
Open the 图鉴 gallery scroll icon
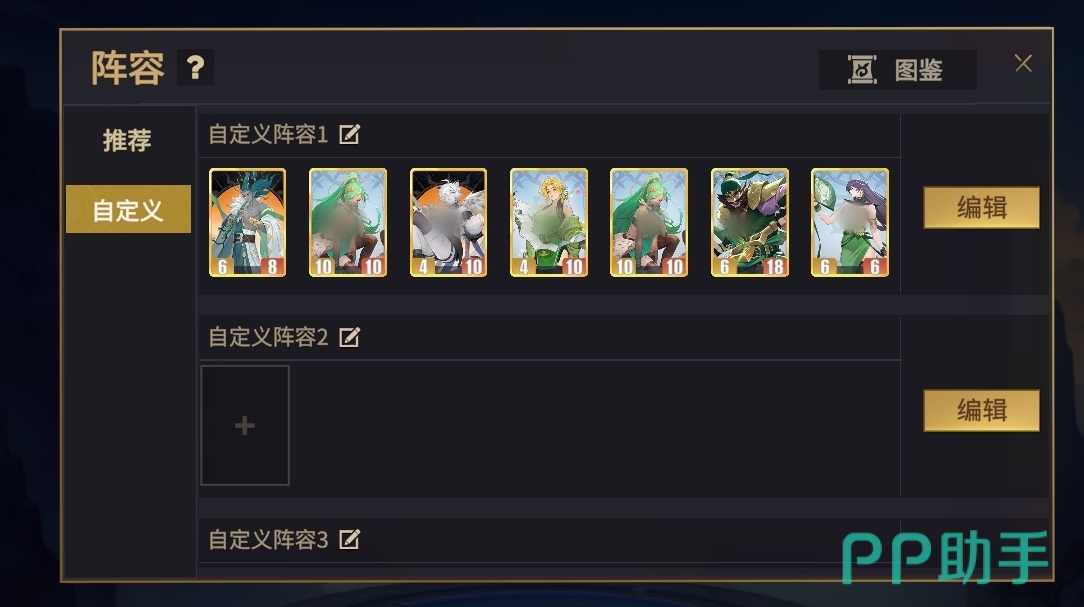[862, 70]
